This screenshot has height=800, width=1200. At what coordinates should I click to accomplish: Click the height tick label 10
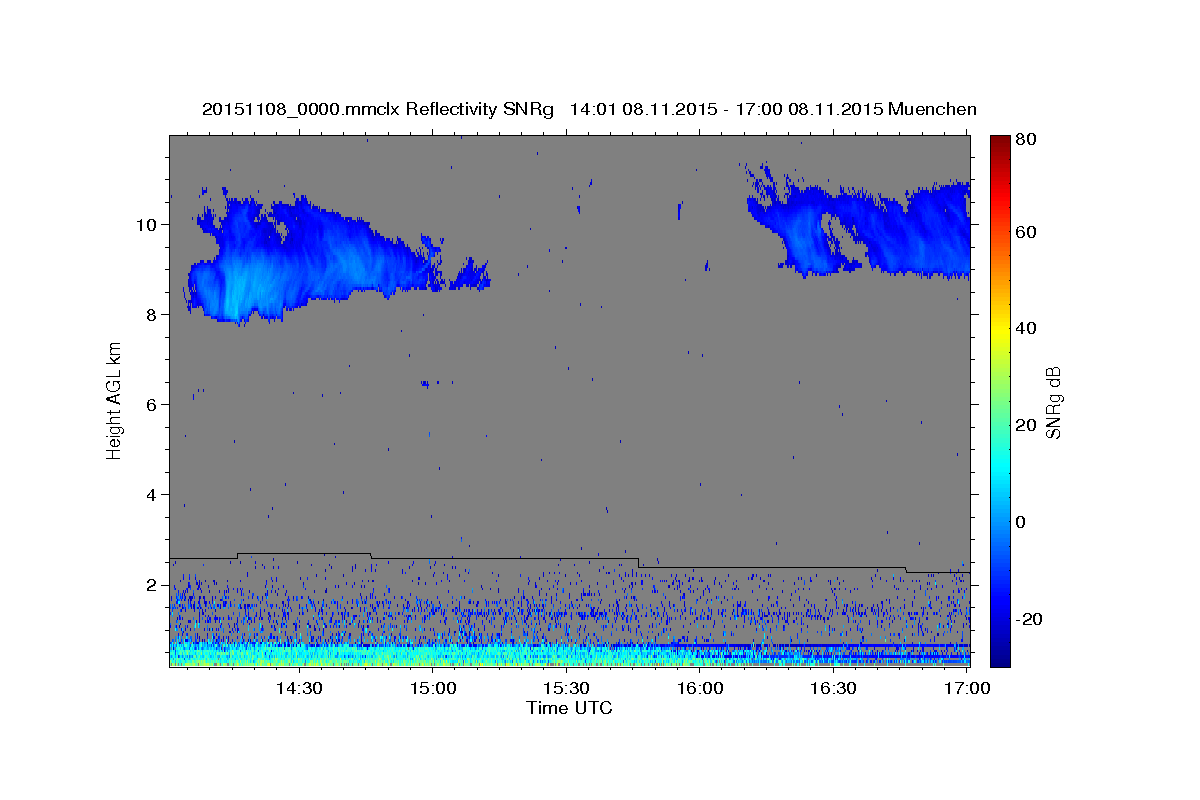[148, 224]
